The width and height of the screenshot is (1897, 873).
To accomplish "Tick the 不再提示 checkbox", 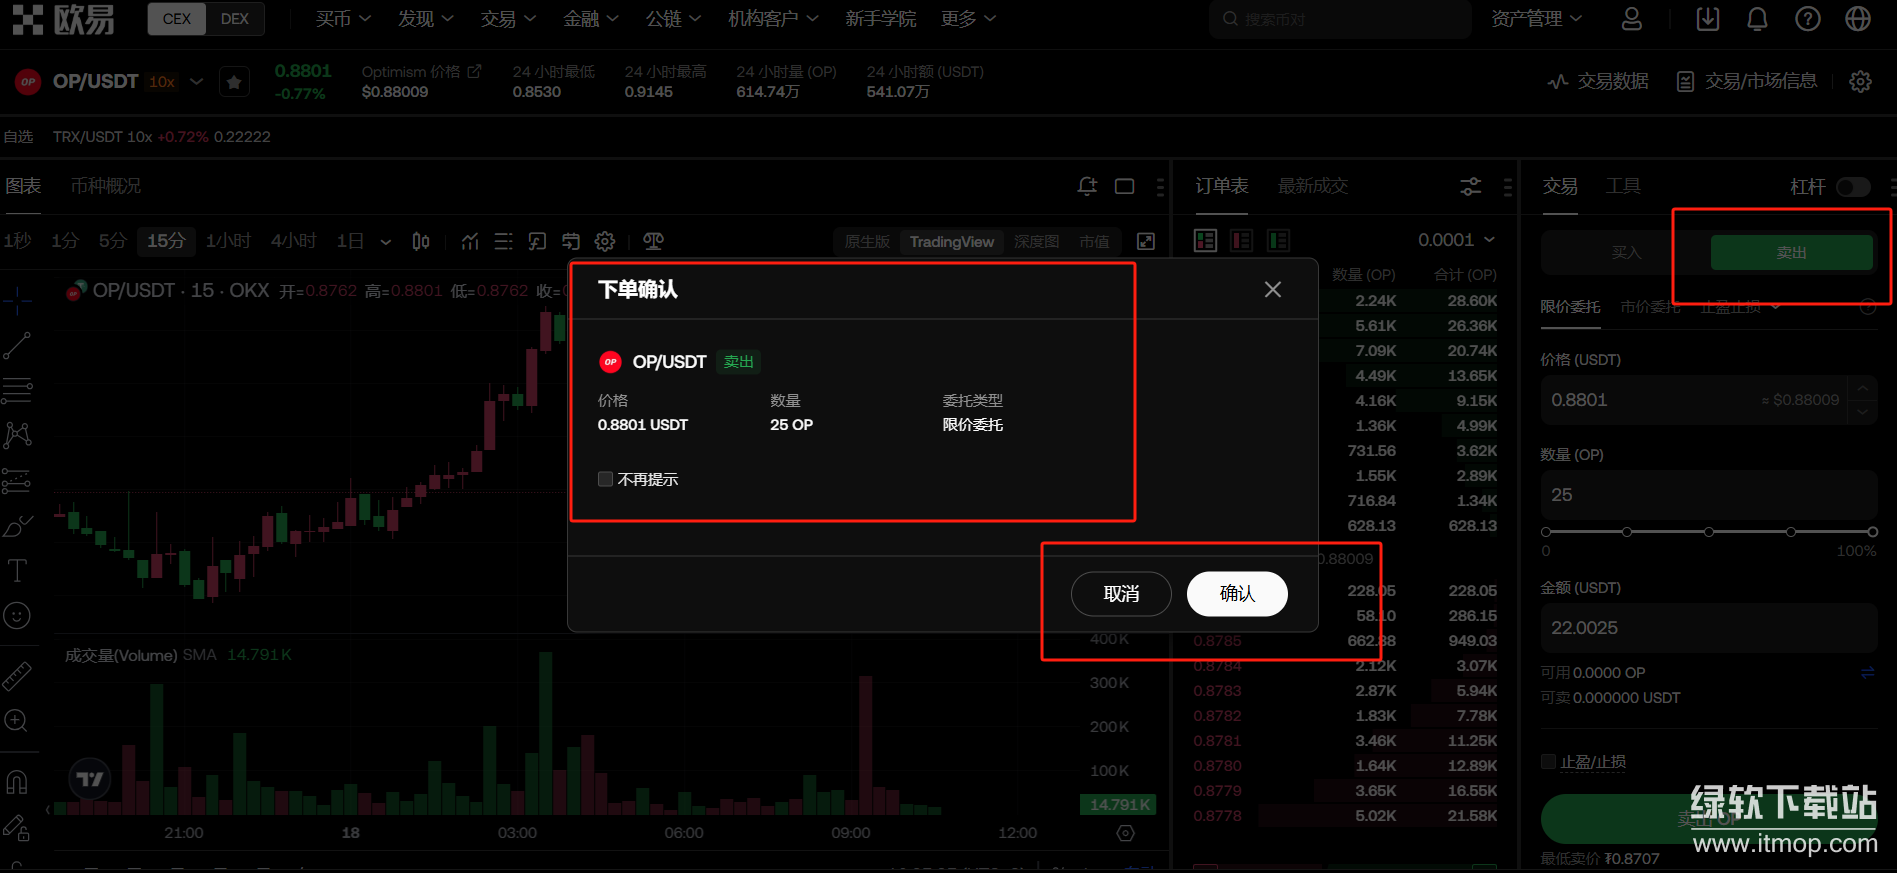I will 605,479.
